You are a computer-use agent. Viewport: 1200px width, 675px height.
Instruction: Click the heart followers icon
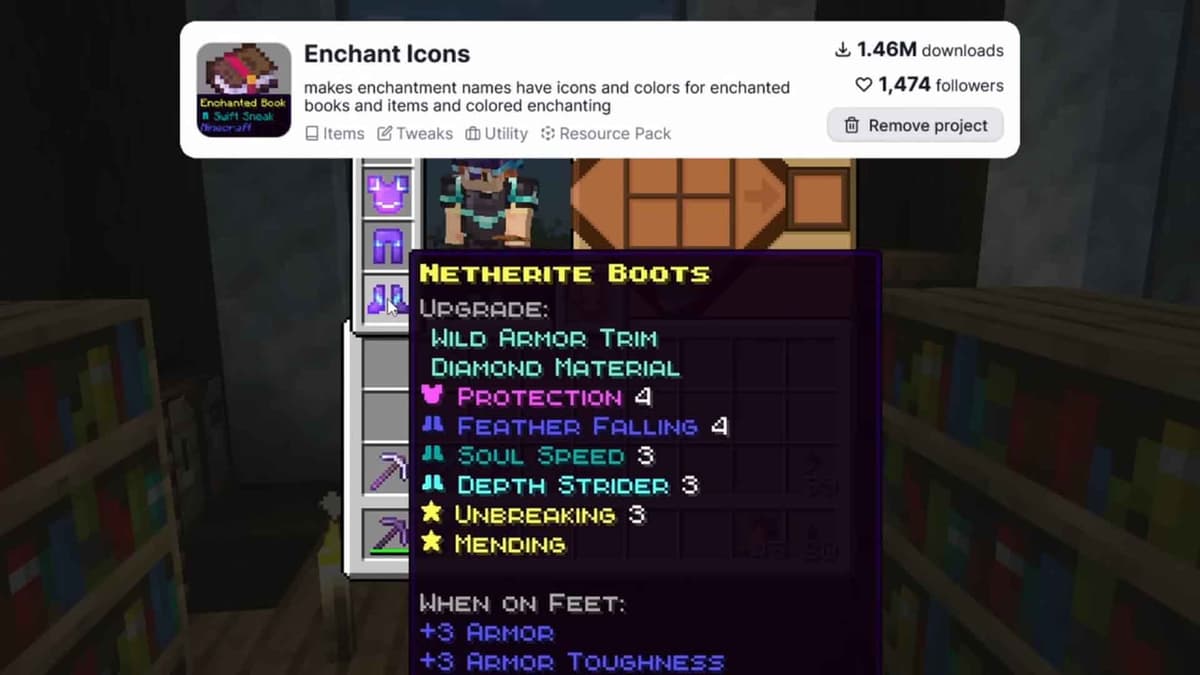click(x=864, y=86)
